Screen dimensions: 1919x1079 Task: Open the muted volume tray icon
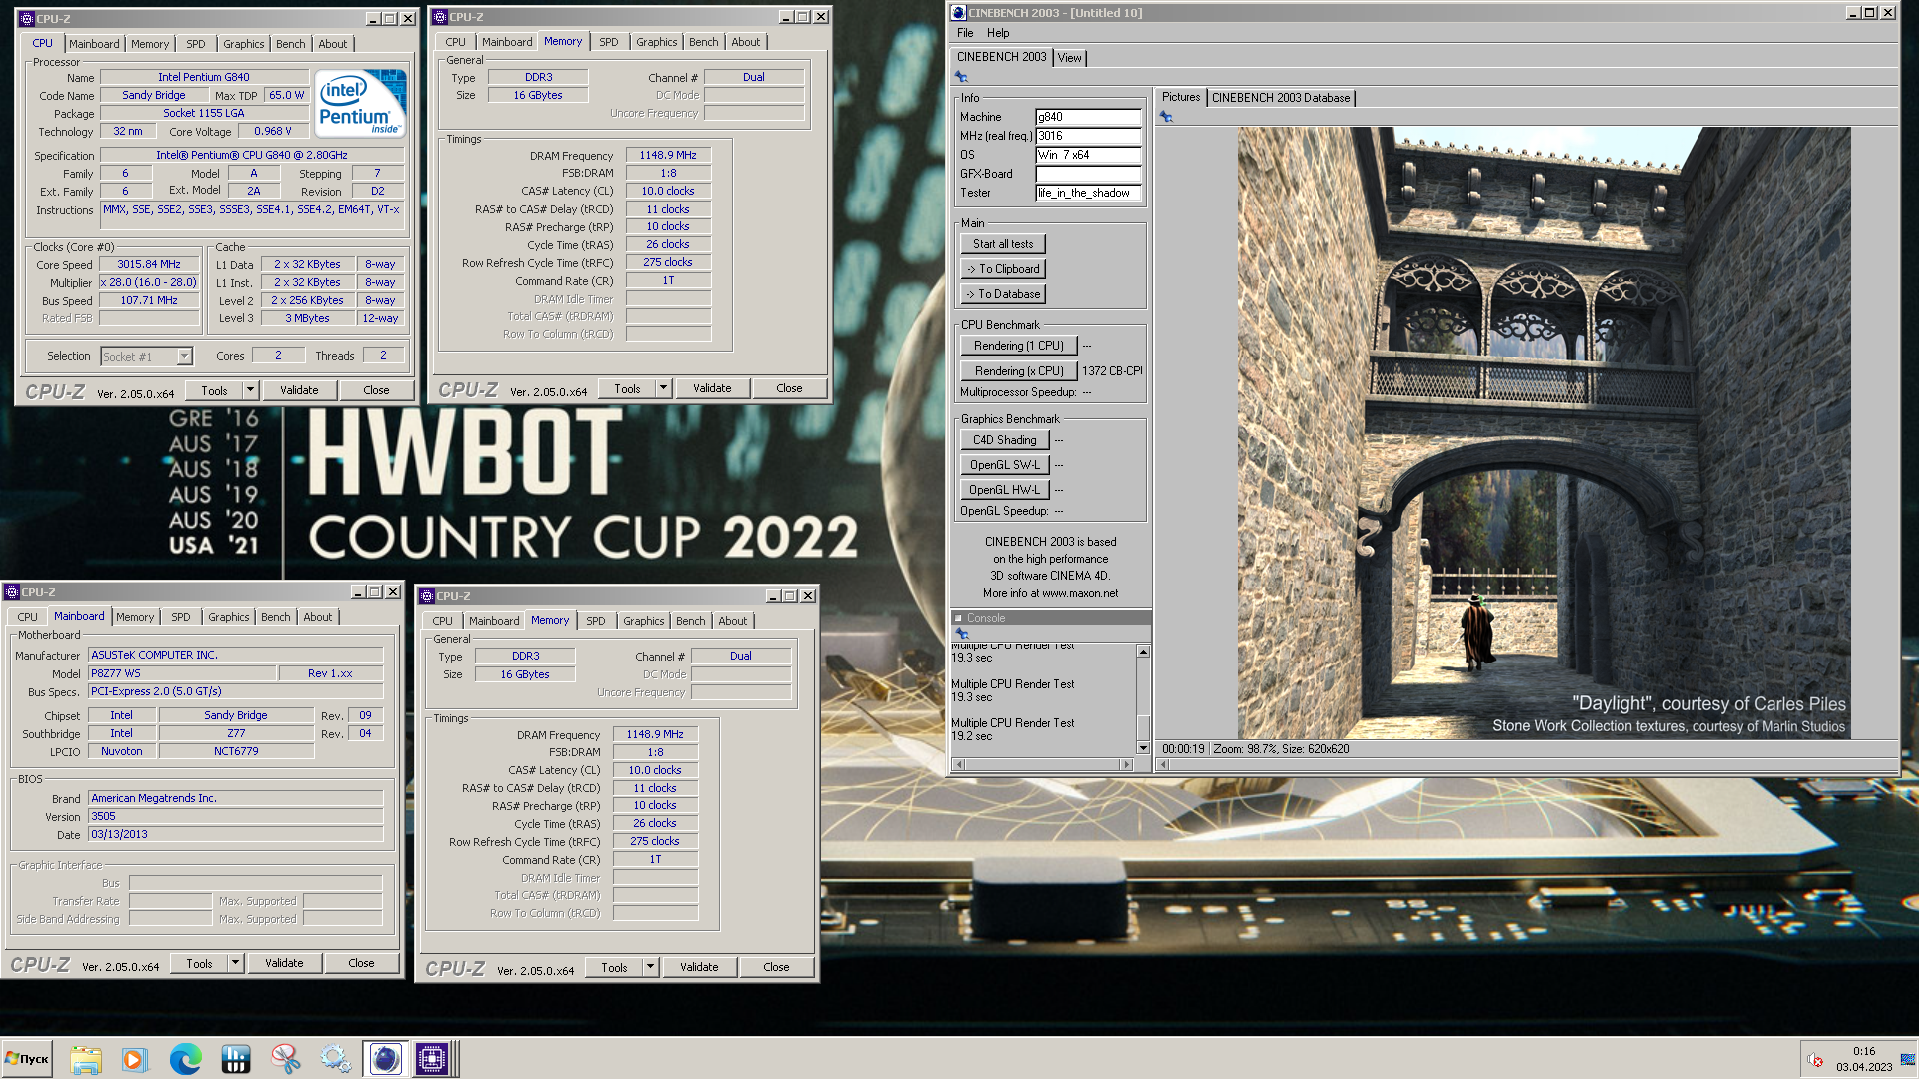(1815, 1060)
